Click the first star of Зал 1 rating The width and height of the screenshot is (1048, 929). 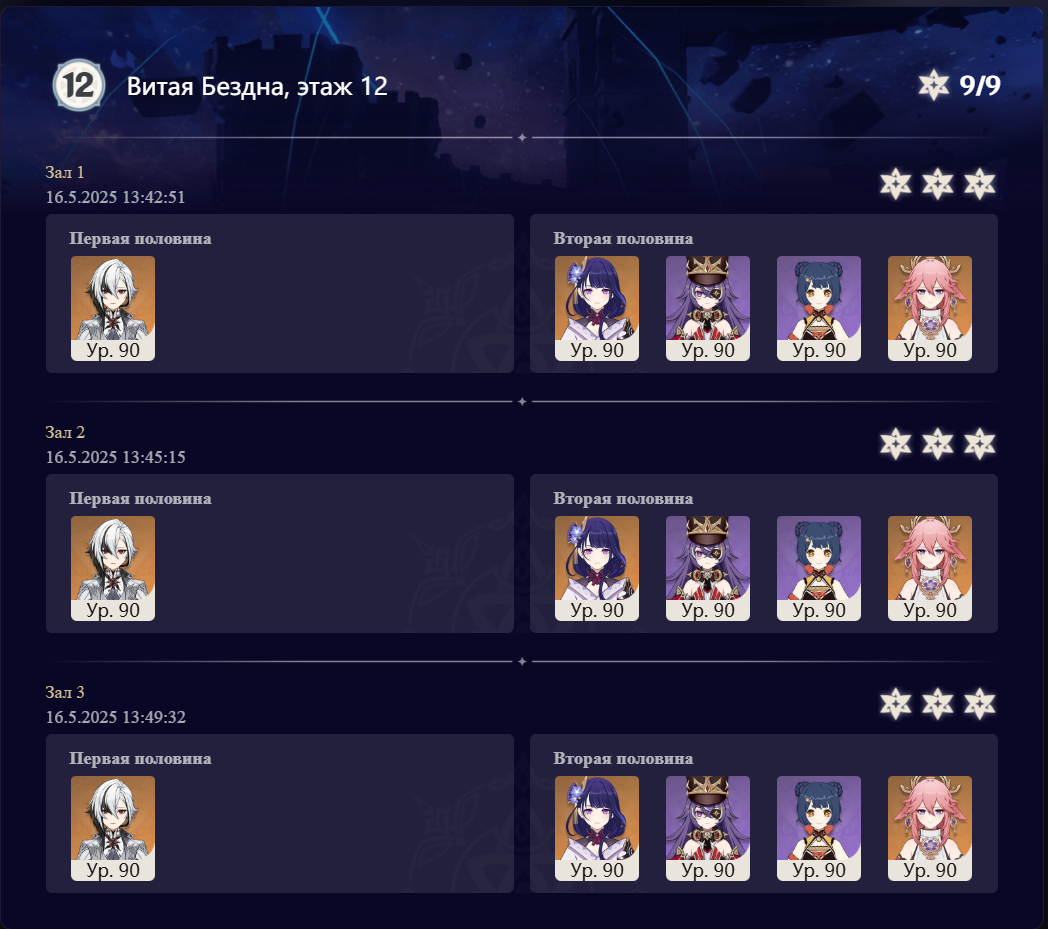(896, 184)
